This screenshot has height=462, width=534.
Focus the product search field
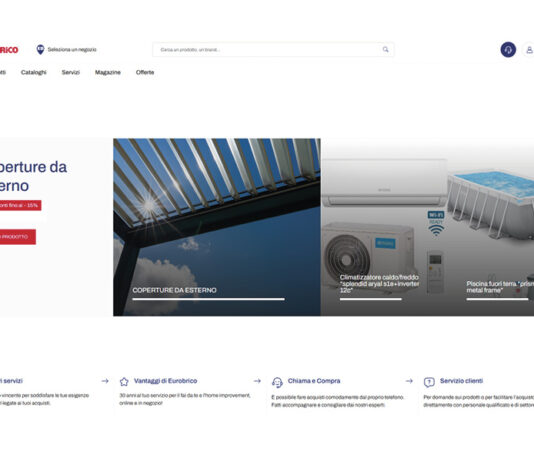tap(273, 50)
